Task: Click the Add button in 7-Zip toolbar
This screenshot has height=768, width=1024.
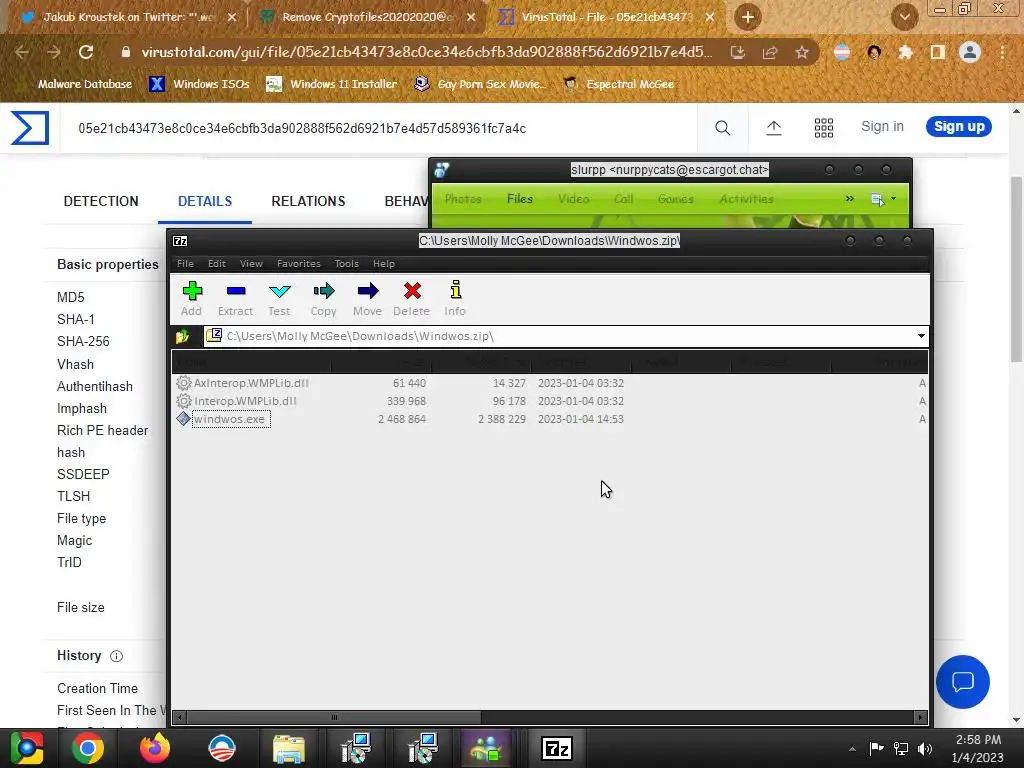Action: pyautogui.click(x=191, y=298)
